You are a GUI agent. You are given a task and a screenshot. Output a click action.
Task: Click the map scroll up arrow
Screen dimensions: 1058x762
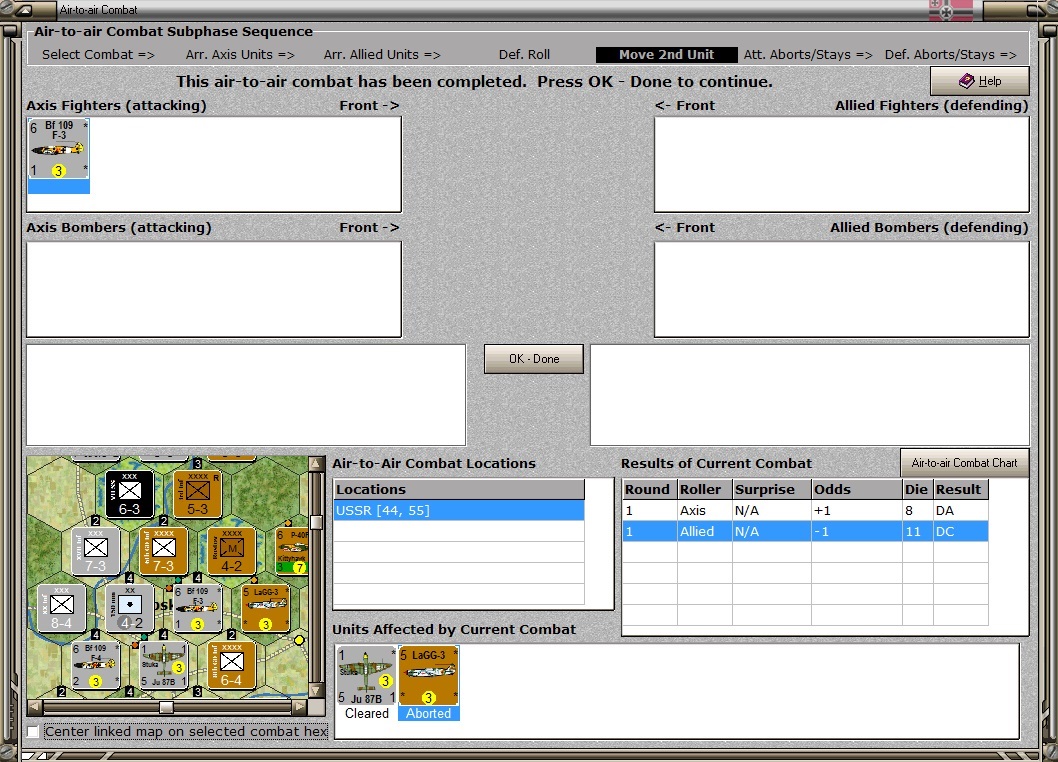[315, 464]
